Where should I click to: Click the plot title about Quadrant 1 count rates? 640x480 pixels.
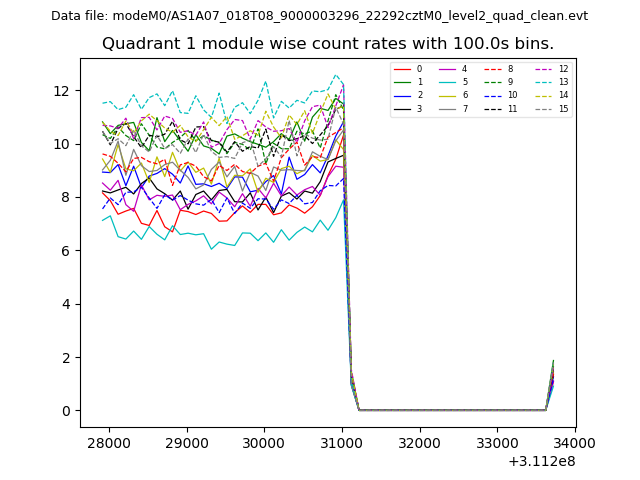328,44
